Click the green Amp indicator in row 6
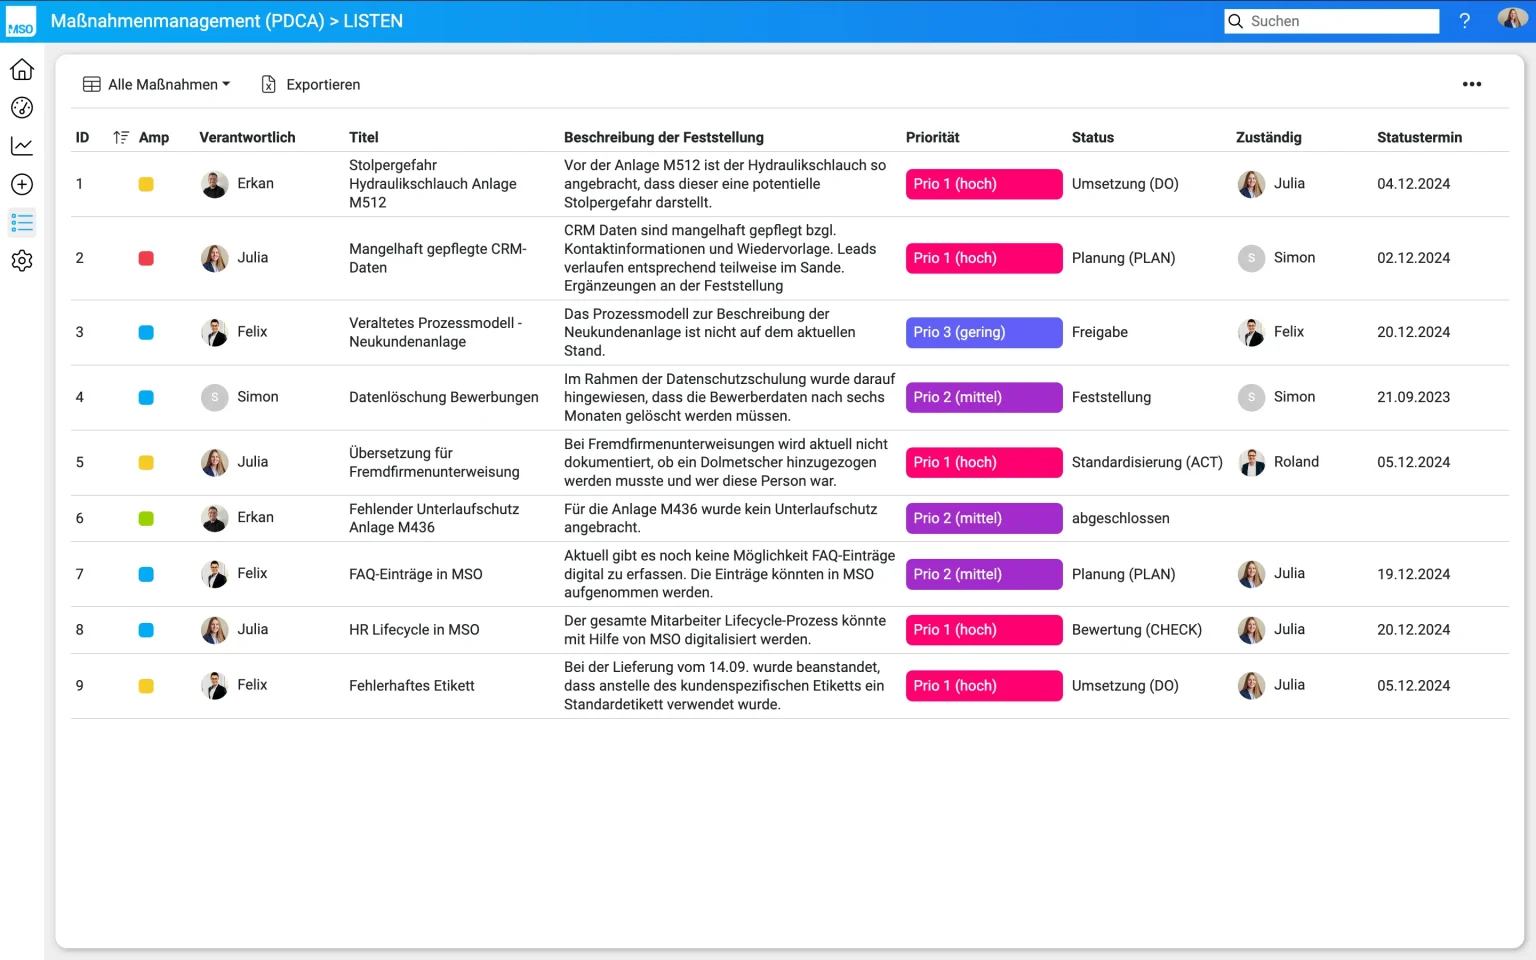The width and height of the screenshot is (1536, 960). pyautogui.click(x=146, y=518)
